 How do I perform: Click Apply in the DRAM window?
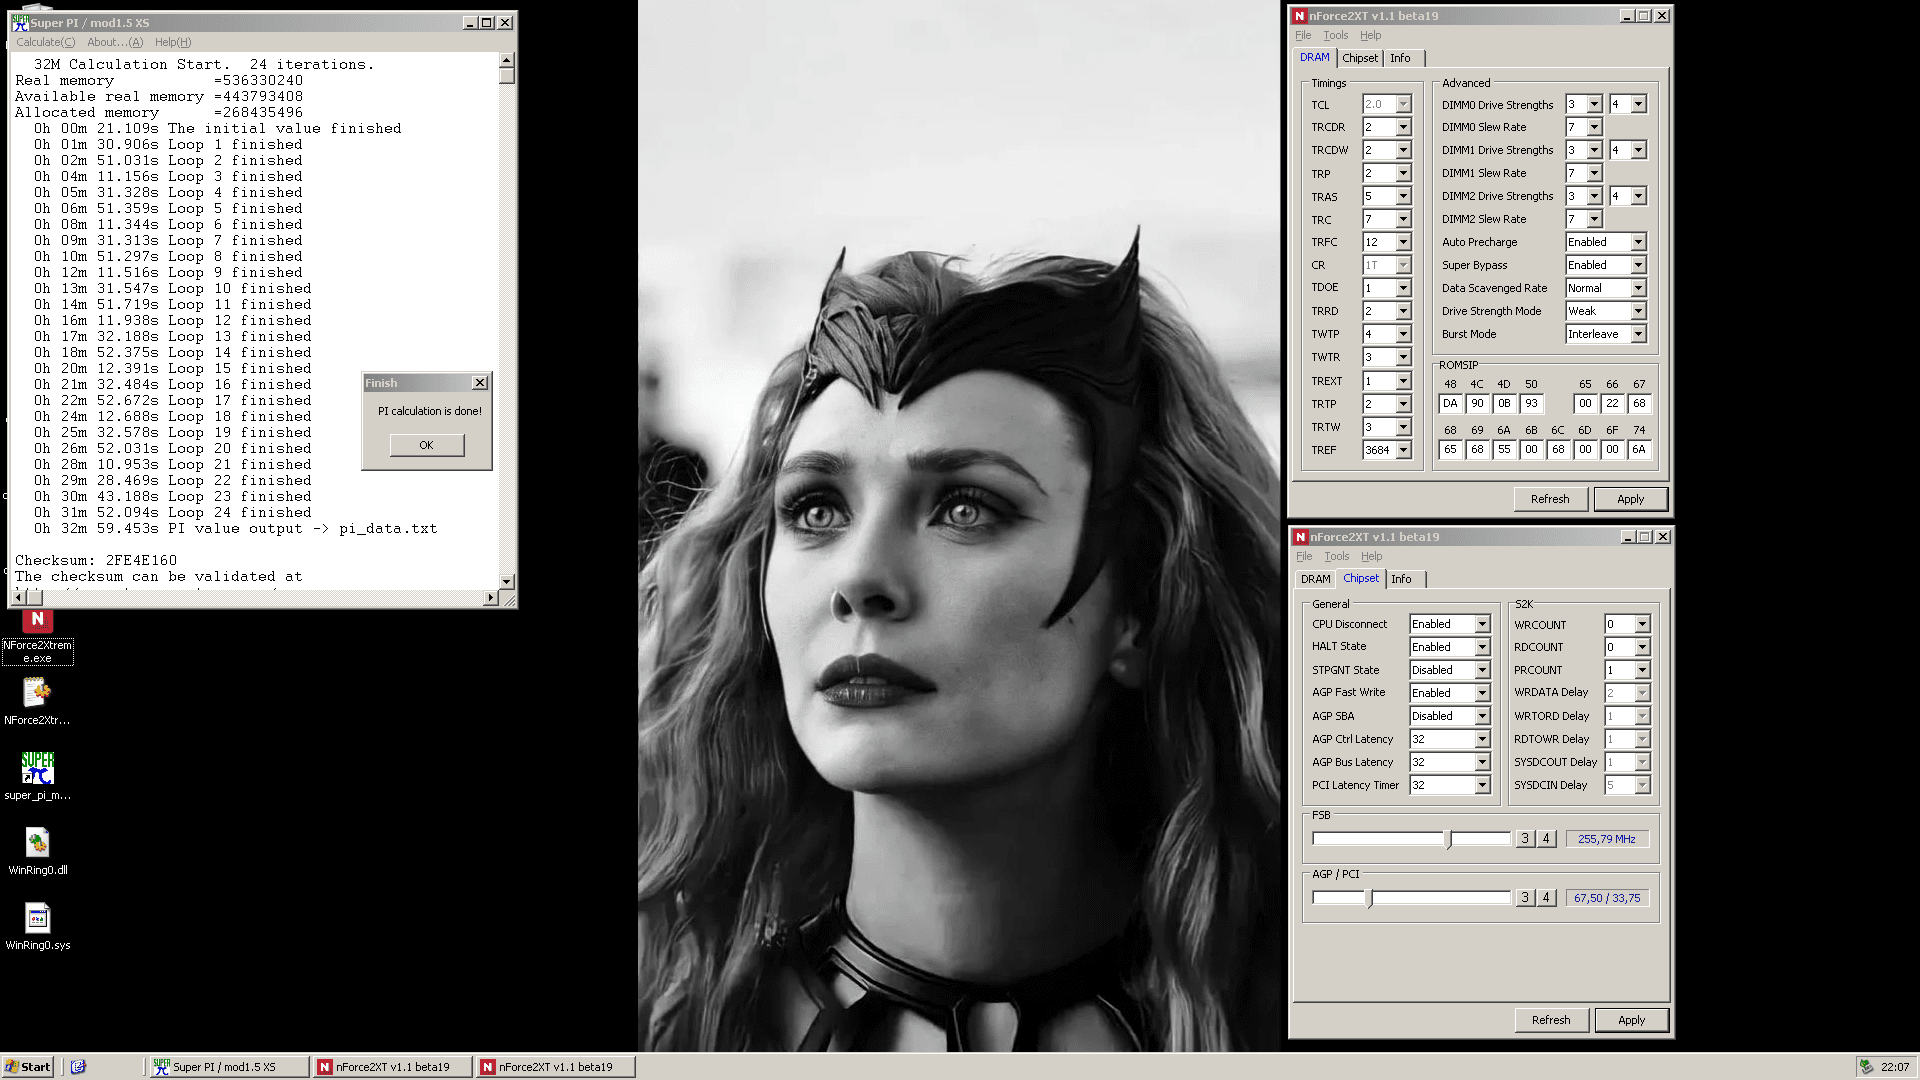pyautogui.click(x=1630, y=499)
